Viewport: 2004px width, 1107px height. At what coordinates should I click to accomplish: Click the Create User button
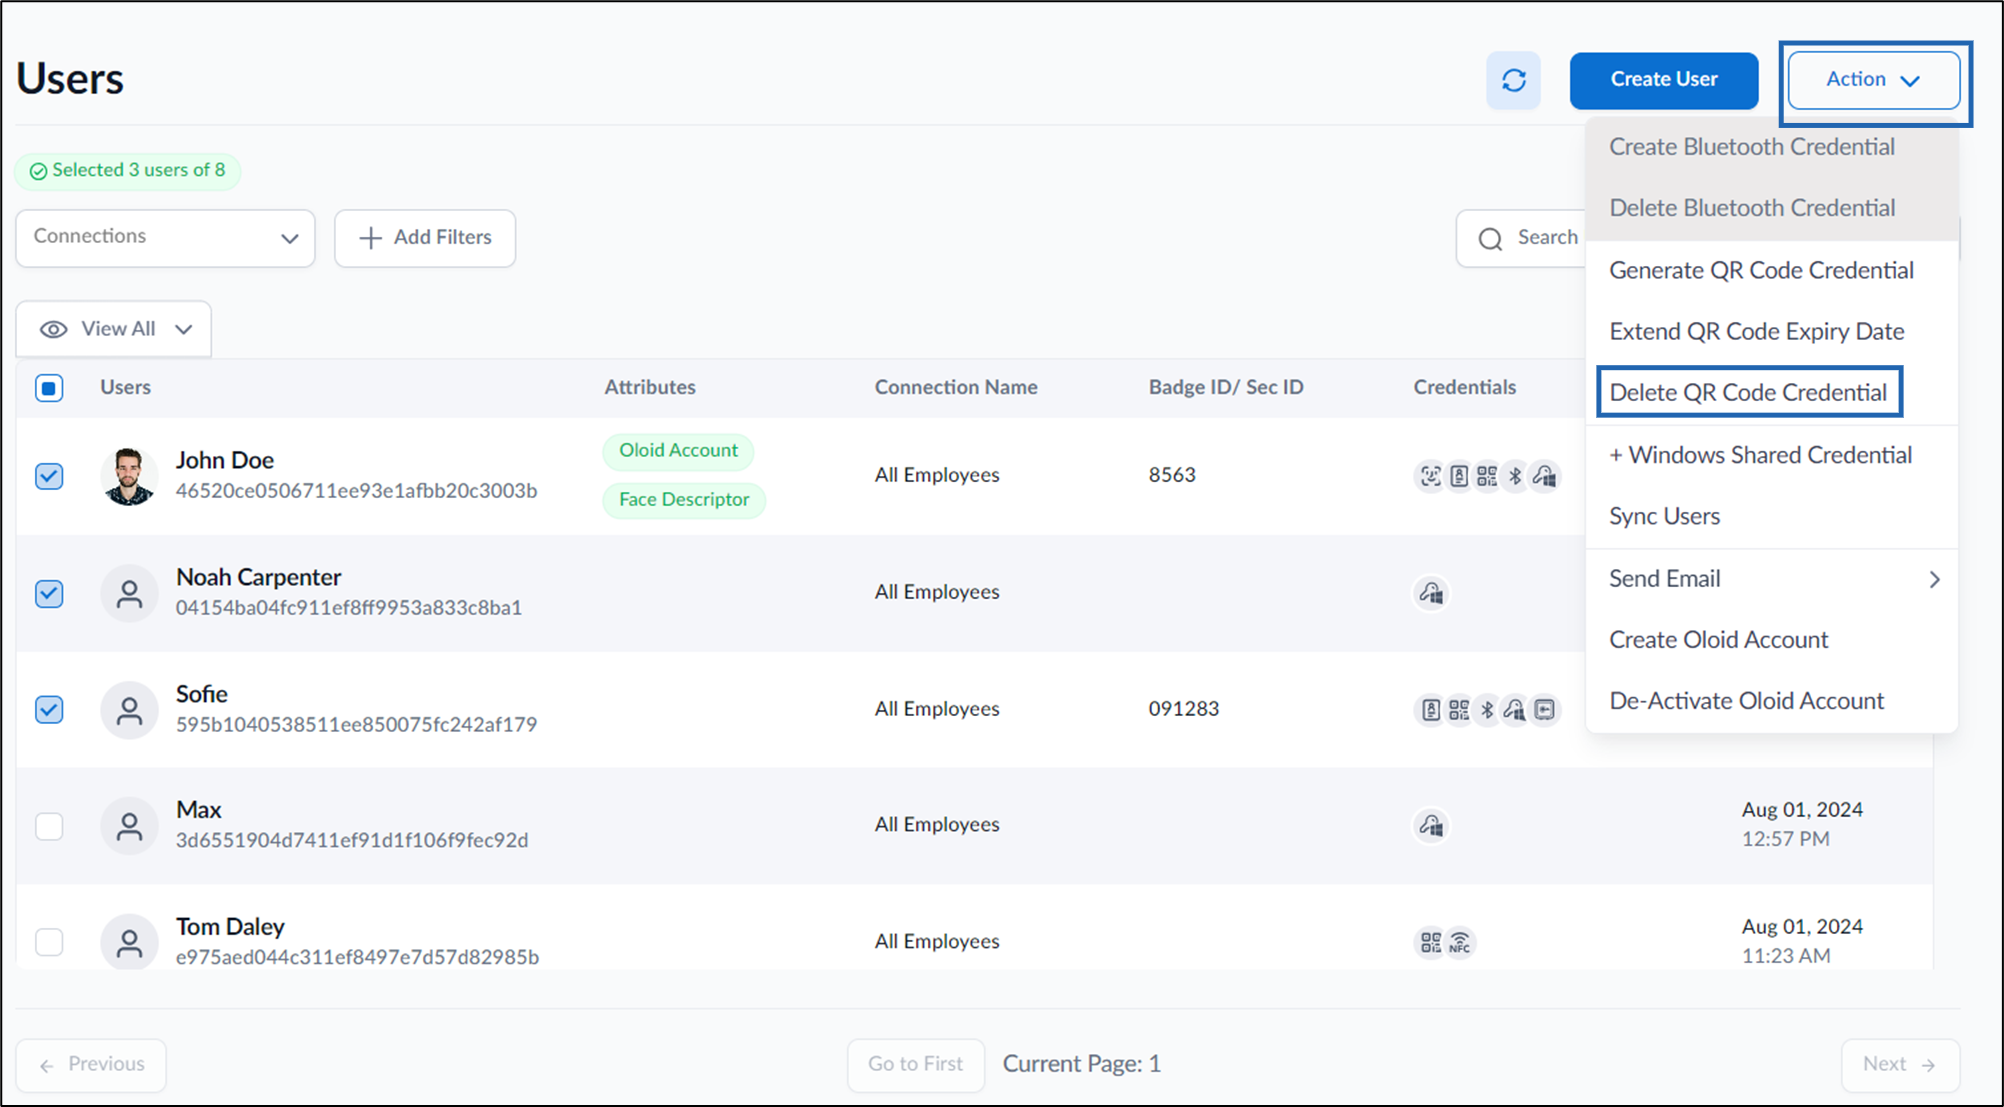click(1664, 80)
